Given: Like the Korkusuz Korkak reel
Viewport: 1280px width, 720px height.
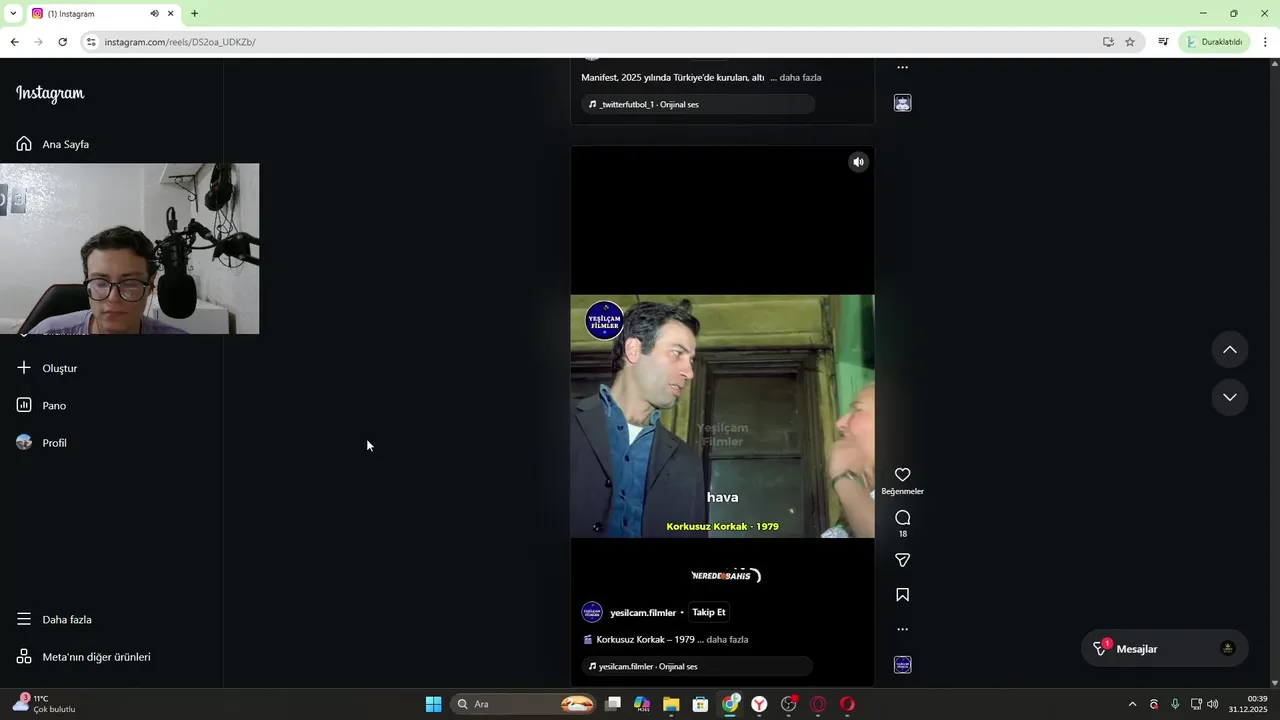Looking at the screenshot, I should tap(902, 475).
